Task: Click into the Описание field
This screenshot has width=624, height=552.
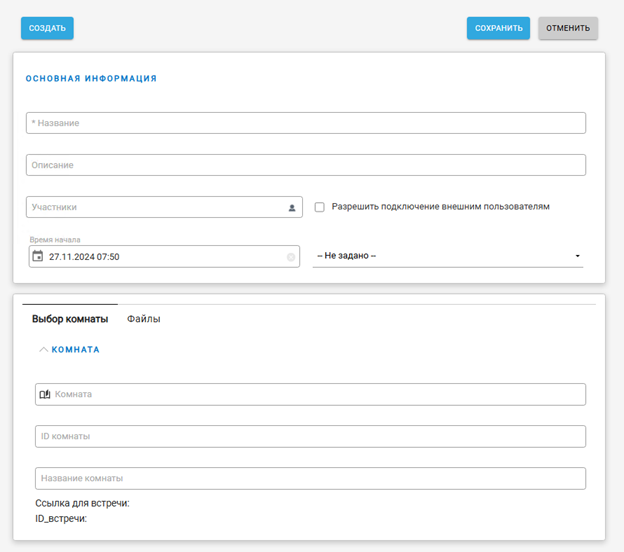Action: [305, 165]
